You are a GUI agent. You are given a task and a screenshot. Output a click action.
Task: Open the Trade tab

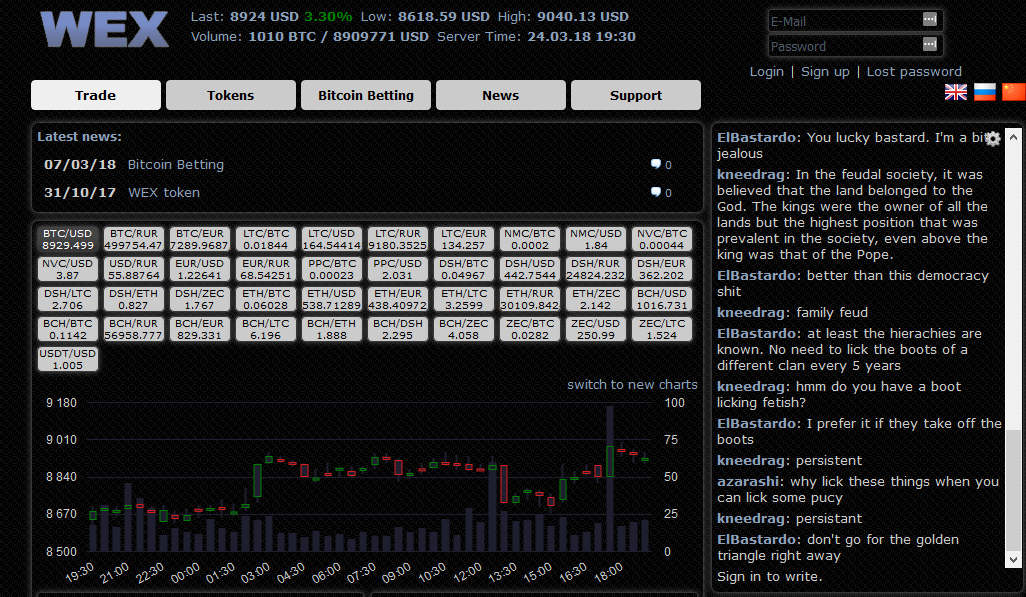click(x=96, y=95)
